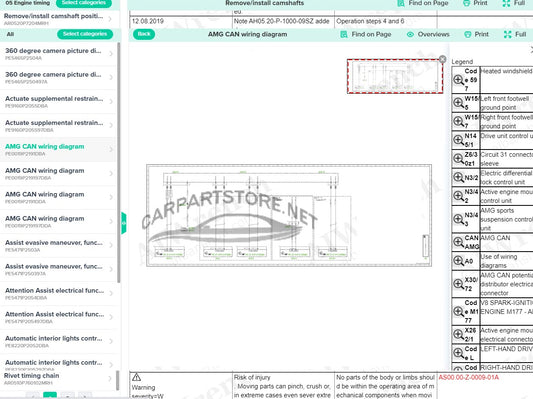The width and height of the screenshot is (533, 399).
Task: Open Attention Assist PE5479P205497DBA item
Action: click(58, 317)
